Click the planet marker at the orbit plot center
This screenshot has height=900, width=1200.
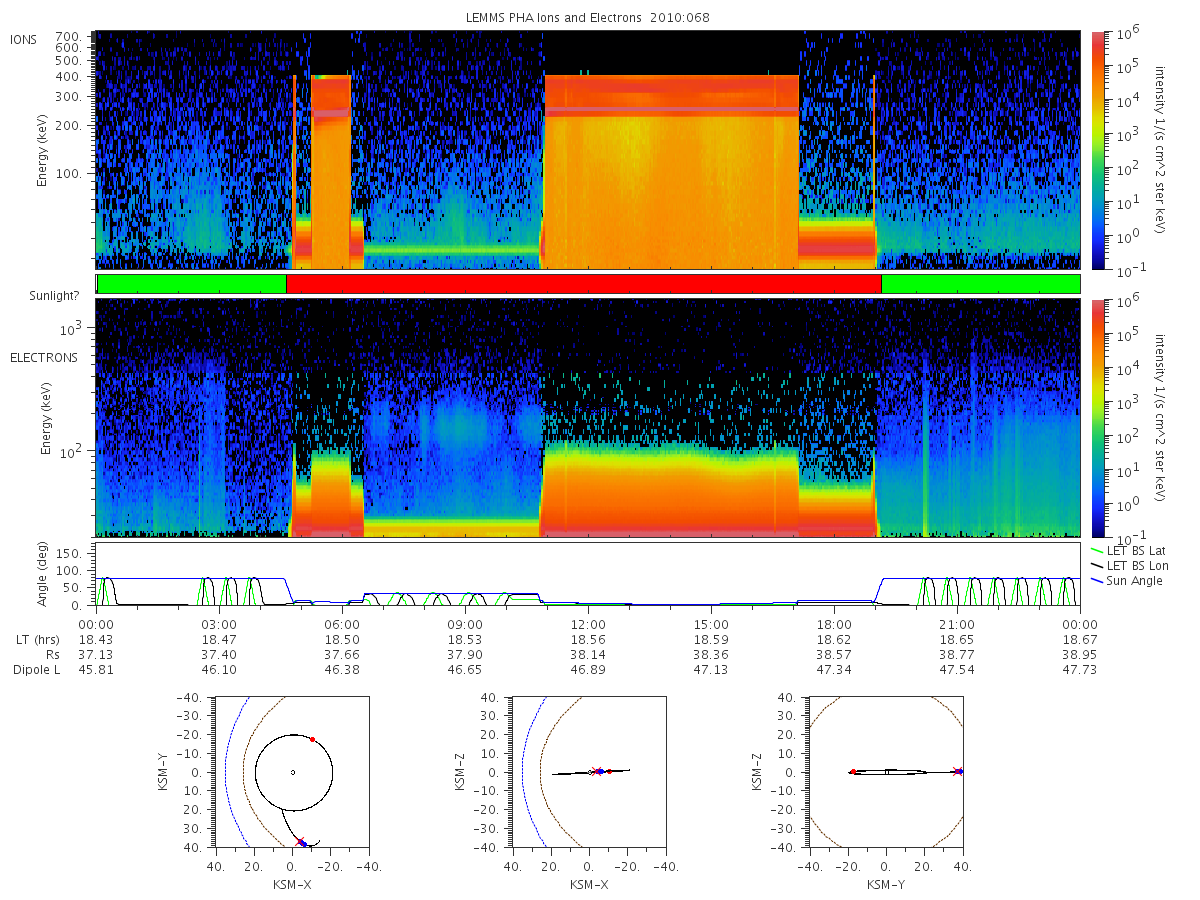[293, 772]
